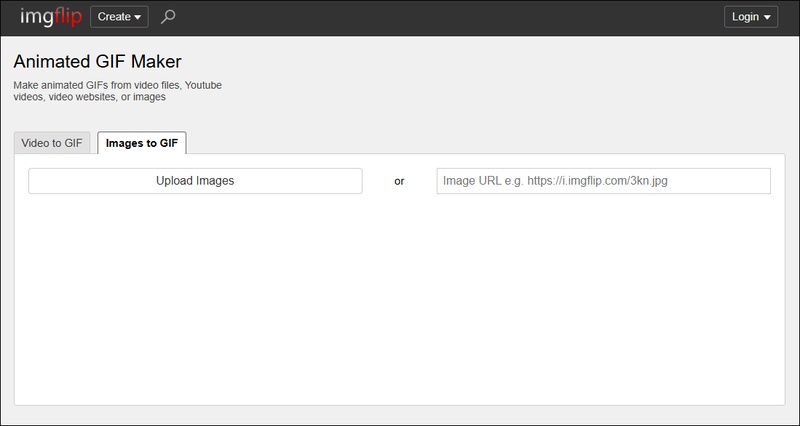Expand the Create dropdown menu
The width and height of the screenshot is (800, 426).
119,17
